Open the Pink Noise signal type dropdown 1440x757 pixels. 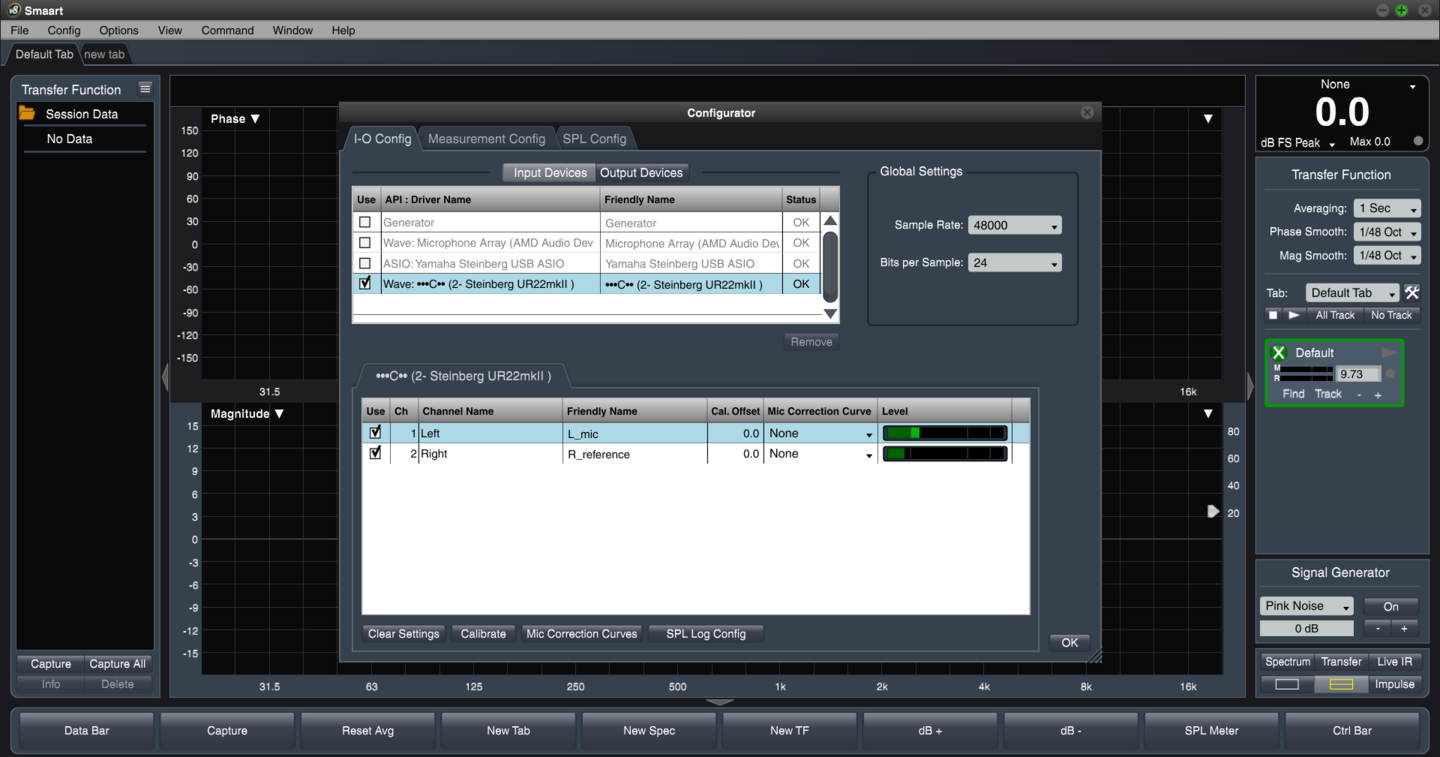pyautogui.click(x=1306, y=606)
